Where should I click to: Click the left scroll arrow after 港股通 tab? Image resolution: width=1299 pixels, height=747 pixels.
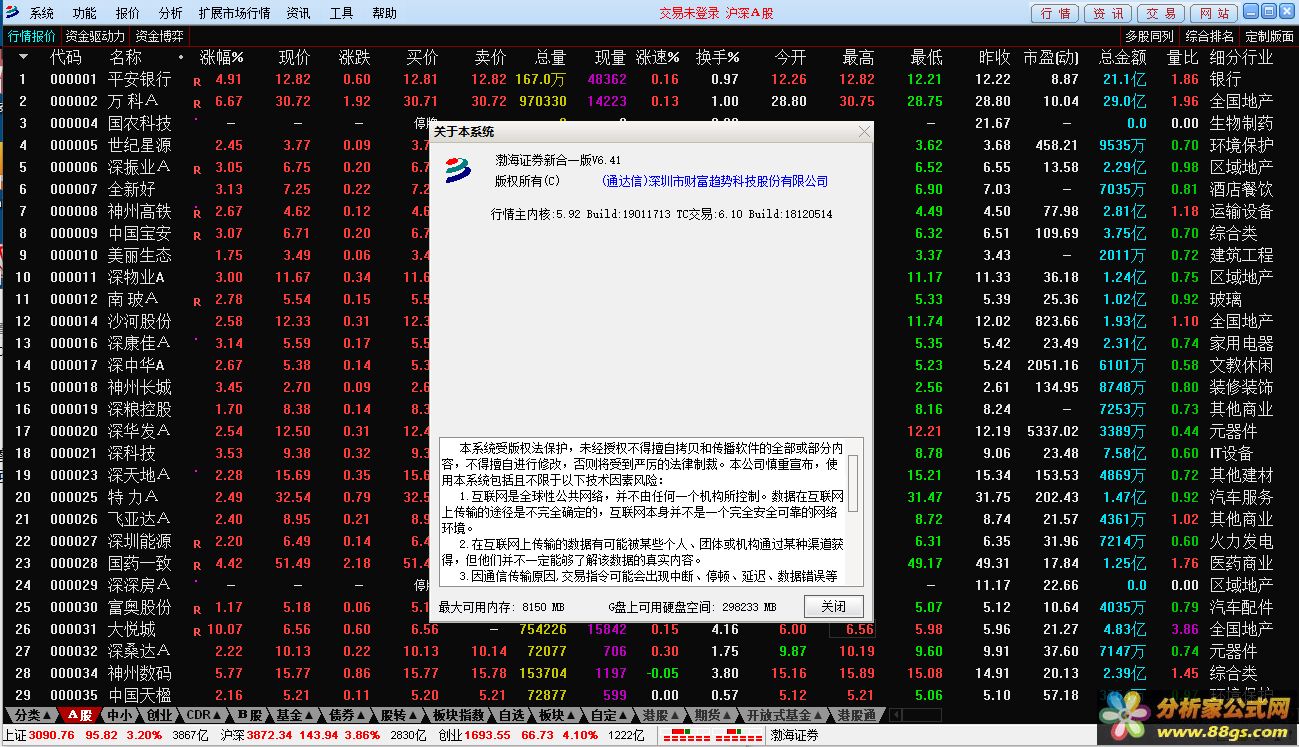(x=896, y=715)
